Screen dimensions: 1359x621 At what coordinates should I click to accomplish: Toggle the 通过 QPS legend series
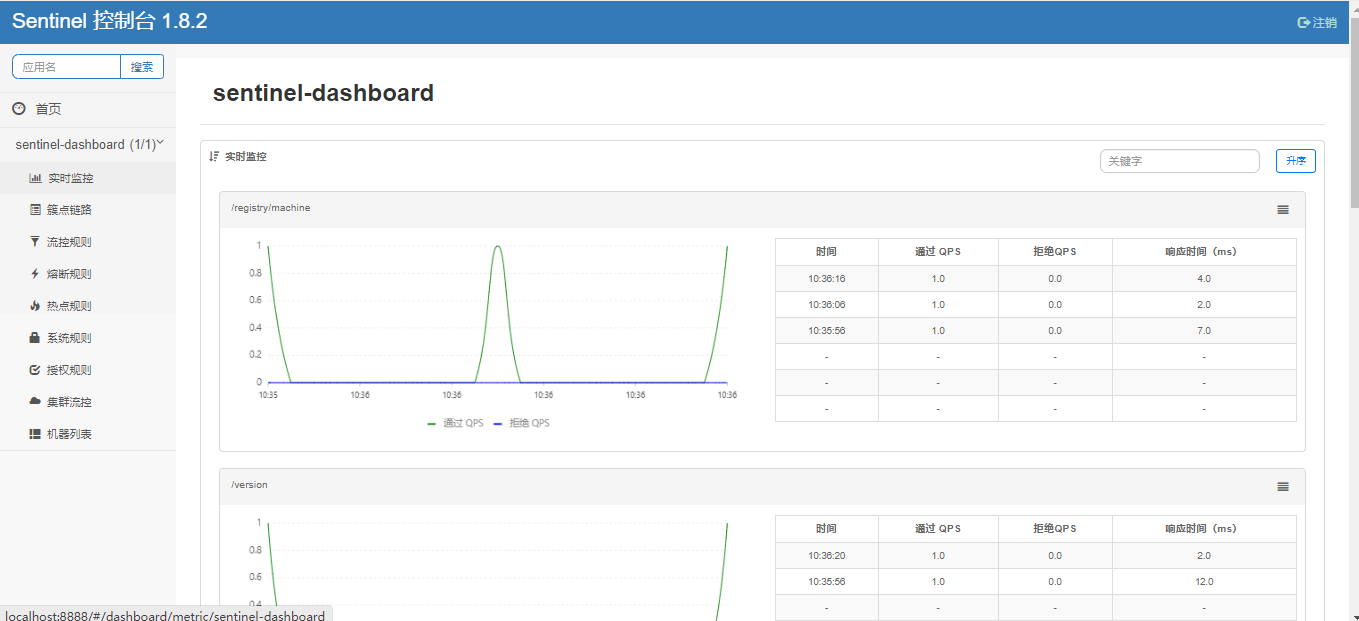[455, 423]
